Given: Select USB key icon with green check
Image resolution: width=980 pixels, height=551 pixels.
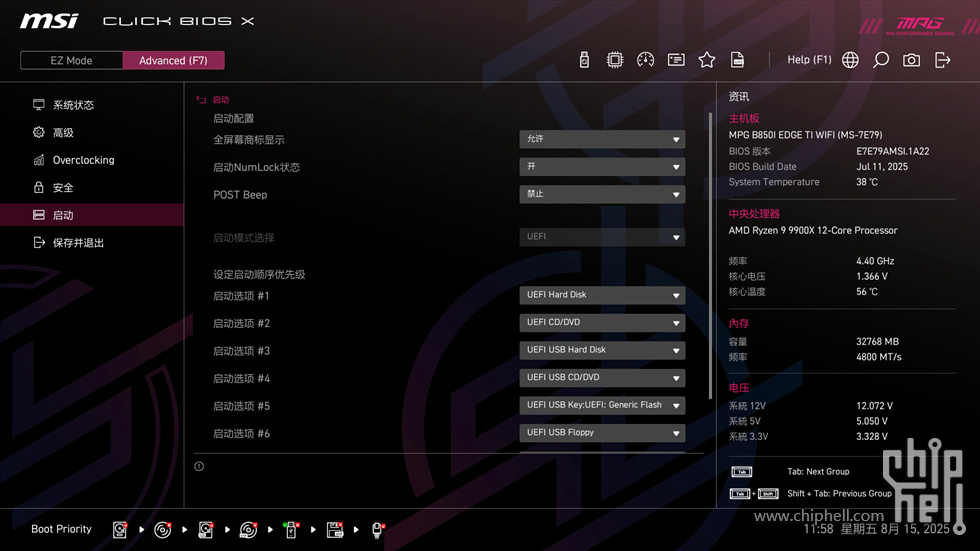Looking at the screenshot, I should pos(291,530).
